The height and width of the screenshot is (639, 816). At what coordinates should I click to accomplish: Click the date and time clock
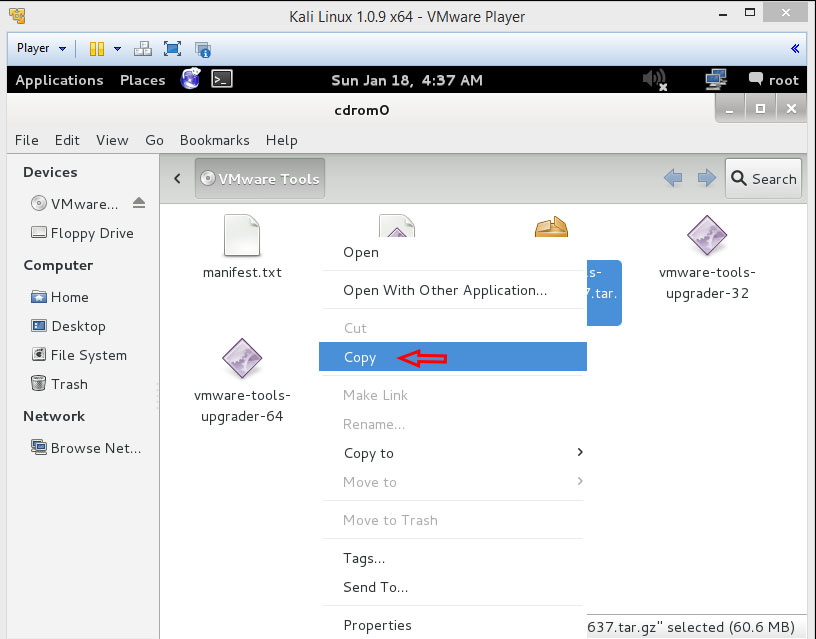point(407,80)
